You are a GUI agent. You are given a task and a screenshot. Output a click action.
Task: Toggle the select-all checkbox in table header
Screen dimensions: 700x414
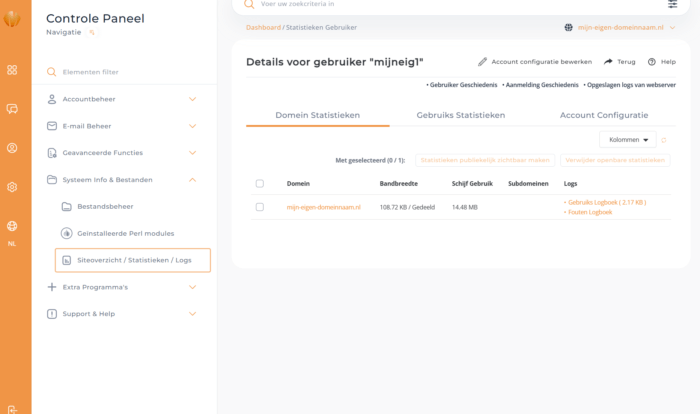click(260, 184)
